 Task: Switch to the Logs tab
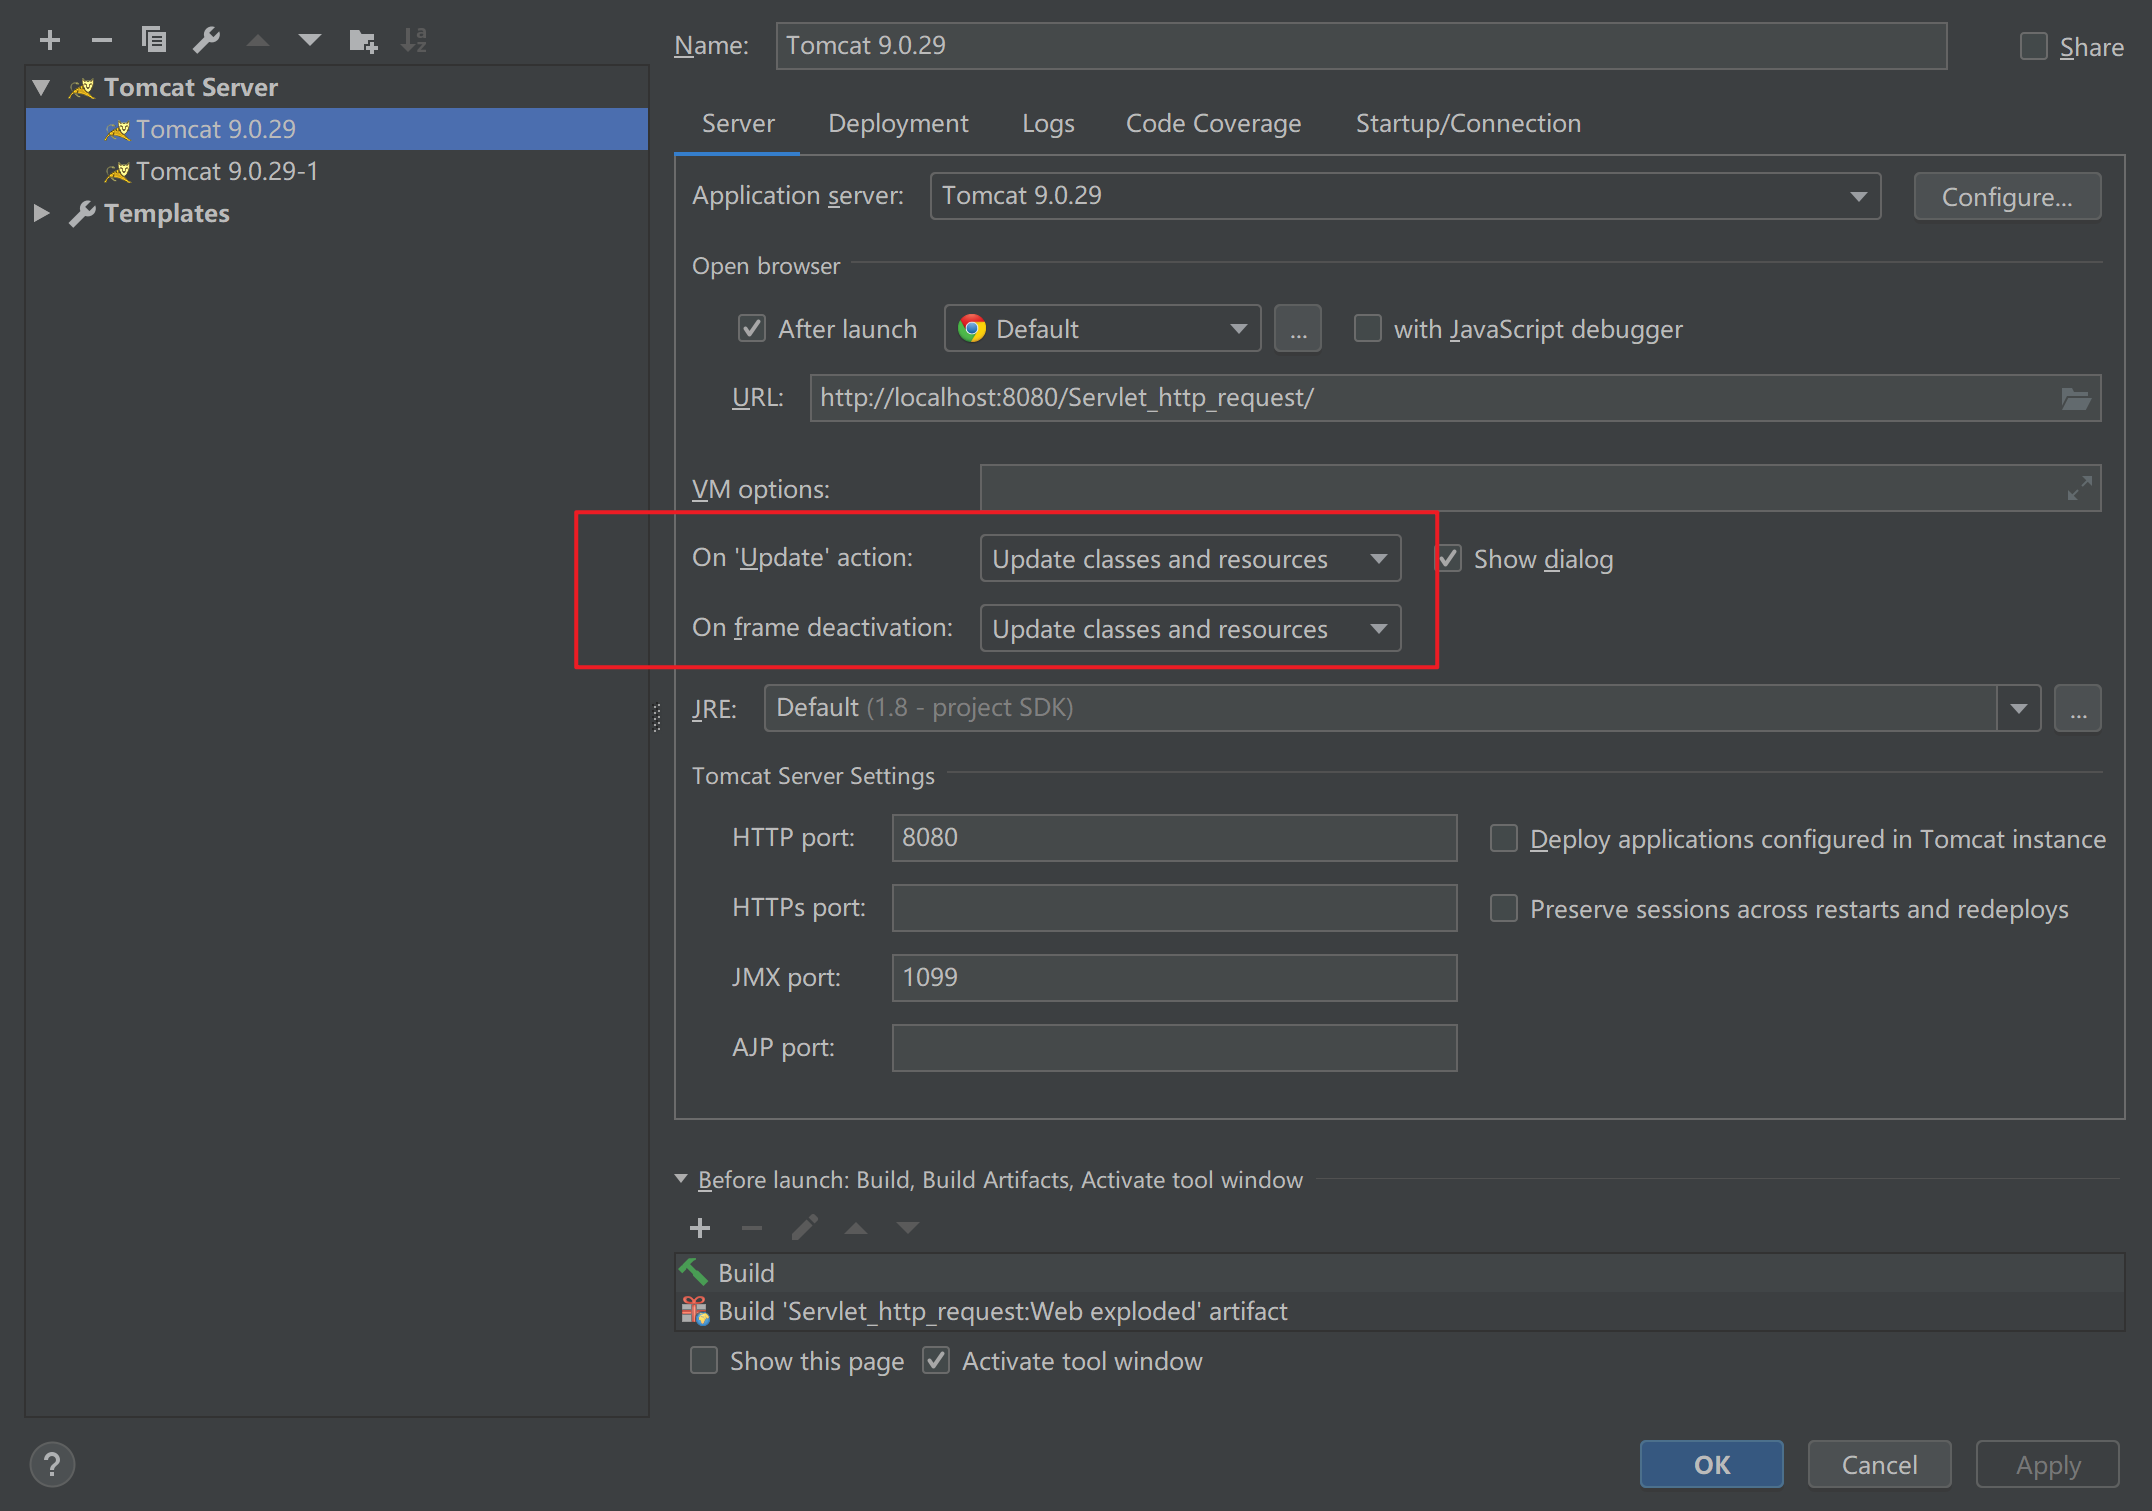point(1048,124)
